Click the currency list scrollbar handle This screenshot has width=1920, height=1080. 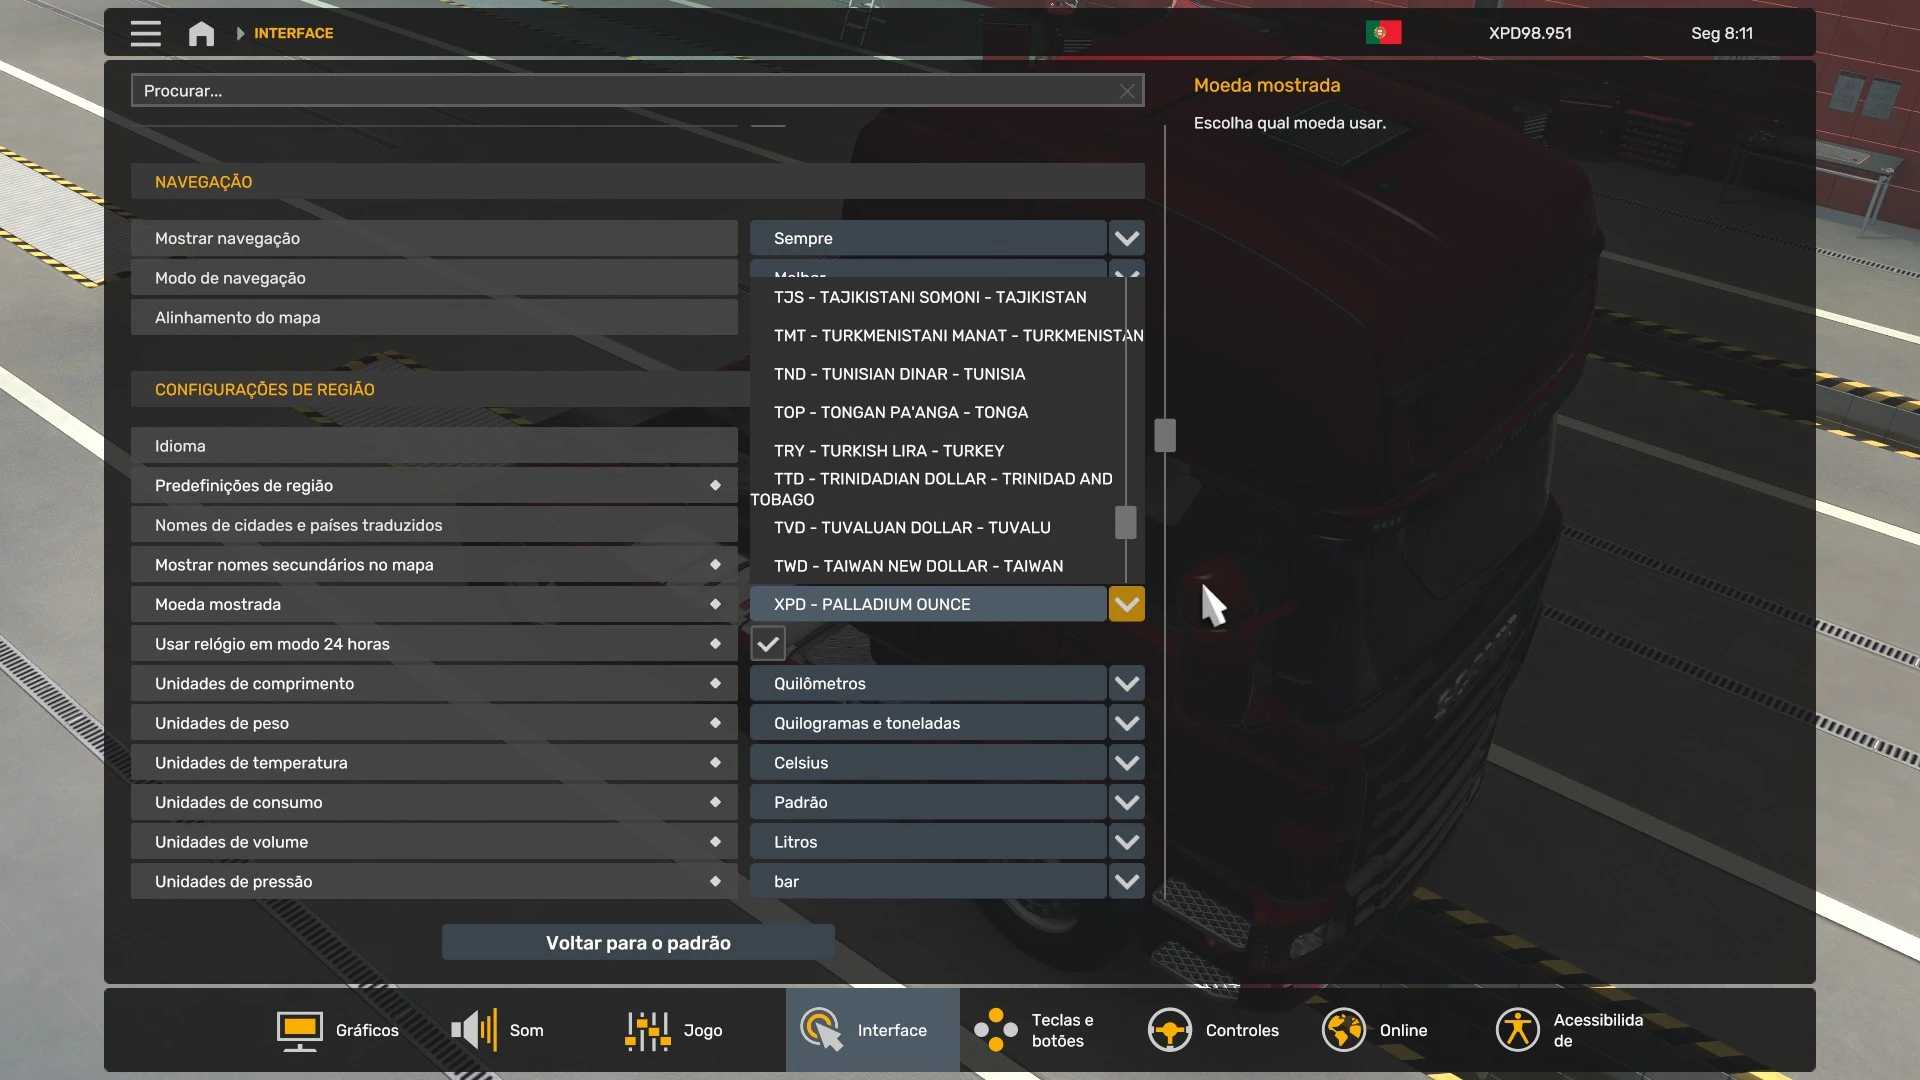[1125, 522]
